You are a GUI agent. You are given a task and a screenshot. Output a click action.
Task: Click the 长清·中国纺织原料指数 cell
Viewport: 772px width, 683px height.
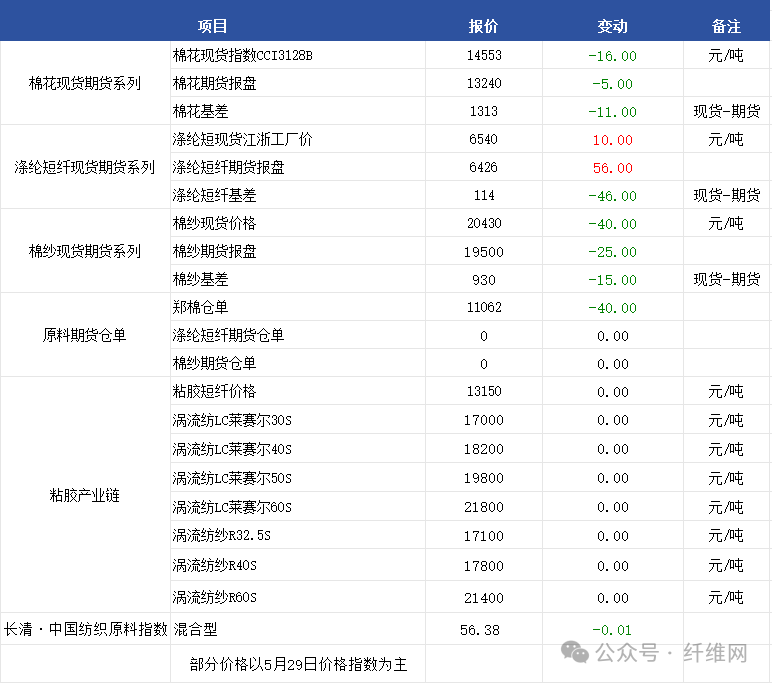86,629
